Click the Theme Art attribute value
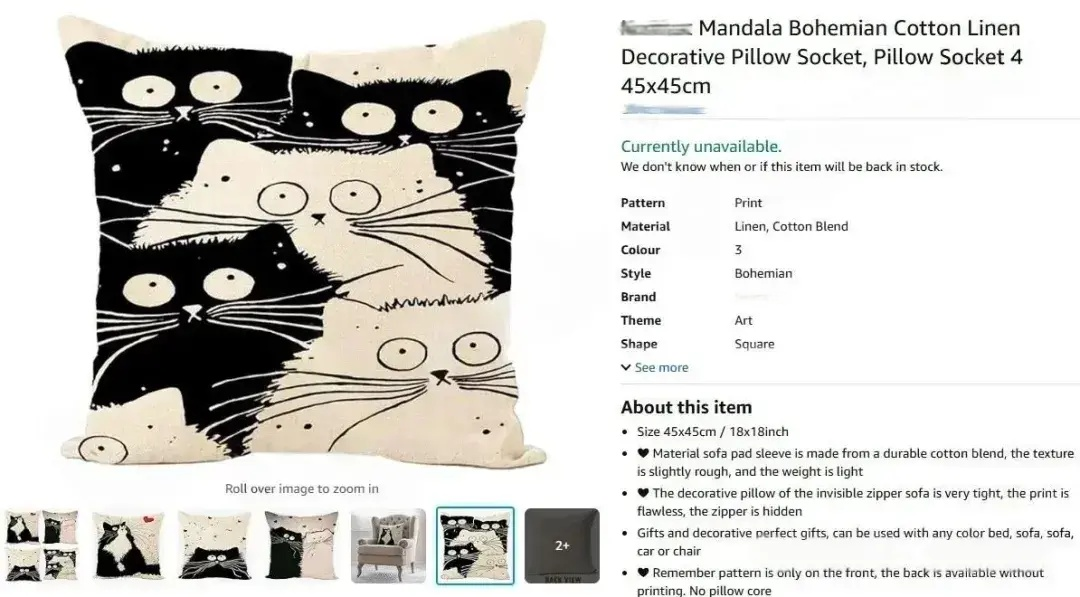Viewport: 1080px width, 597px height. click(x=743, y=320)
